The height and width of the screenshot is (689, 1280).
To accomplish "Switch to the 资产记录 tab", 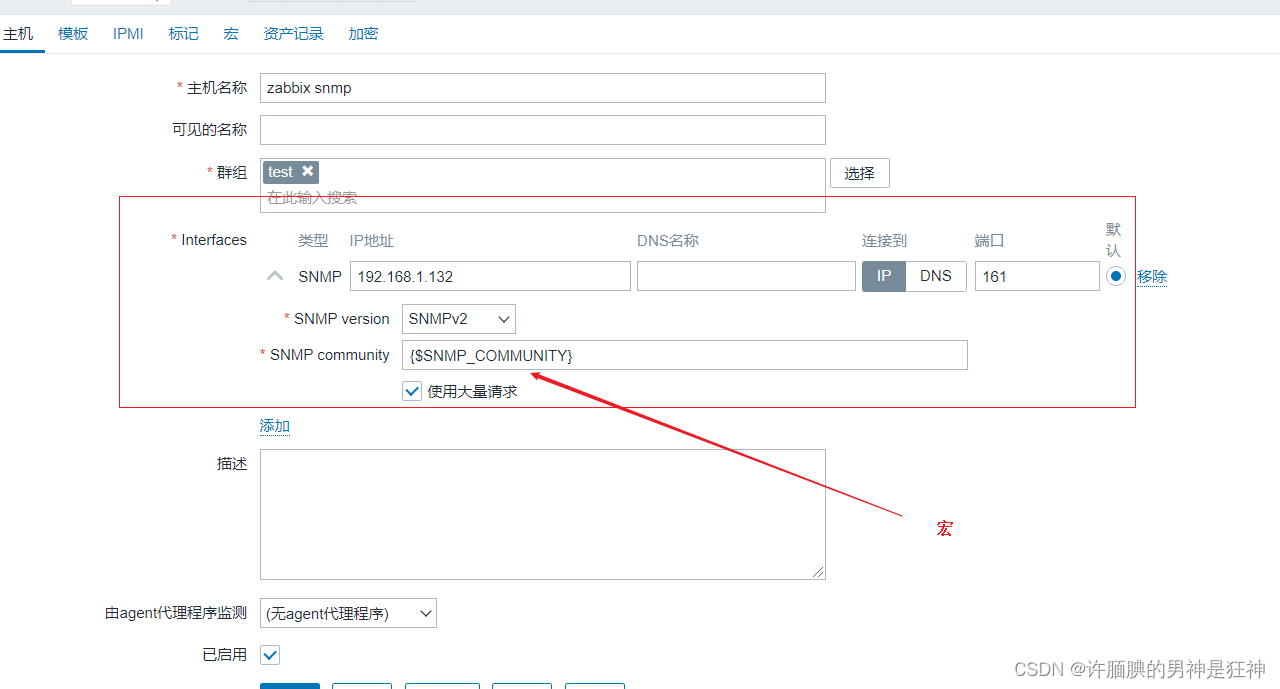I will tap(294, 34).
